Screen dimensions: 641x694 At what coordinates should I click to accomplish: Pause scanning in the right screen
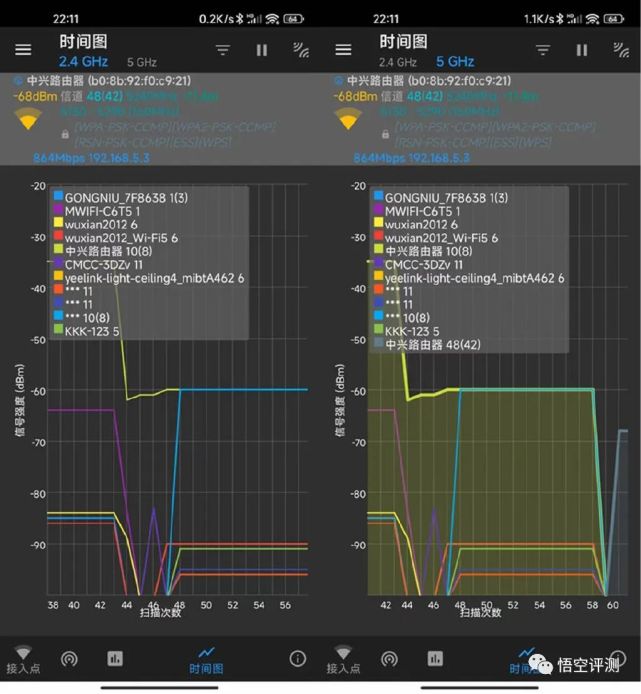(x=582, y=50)
